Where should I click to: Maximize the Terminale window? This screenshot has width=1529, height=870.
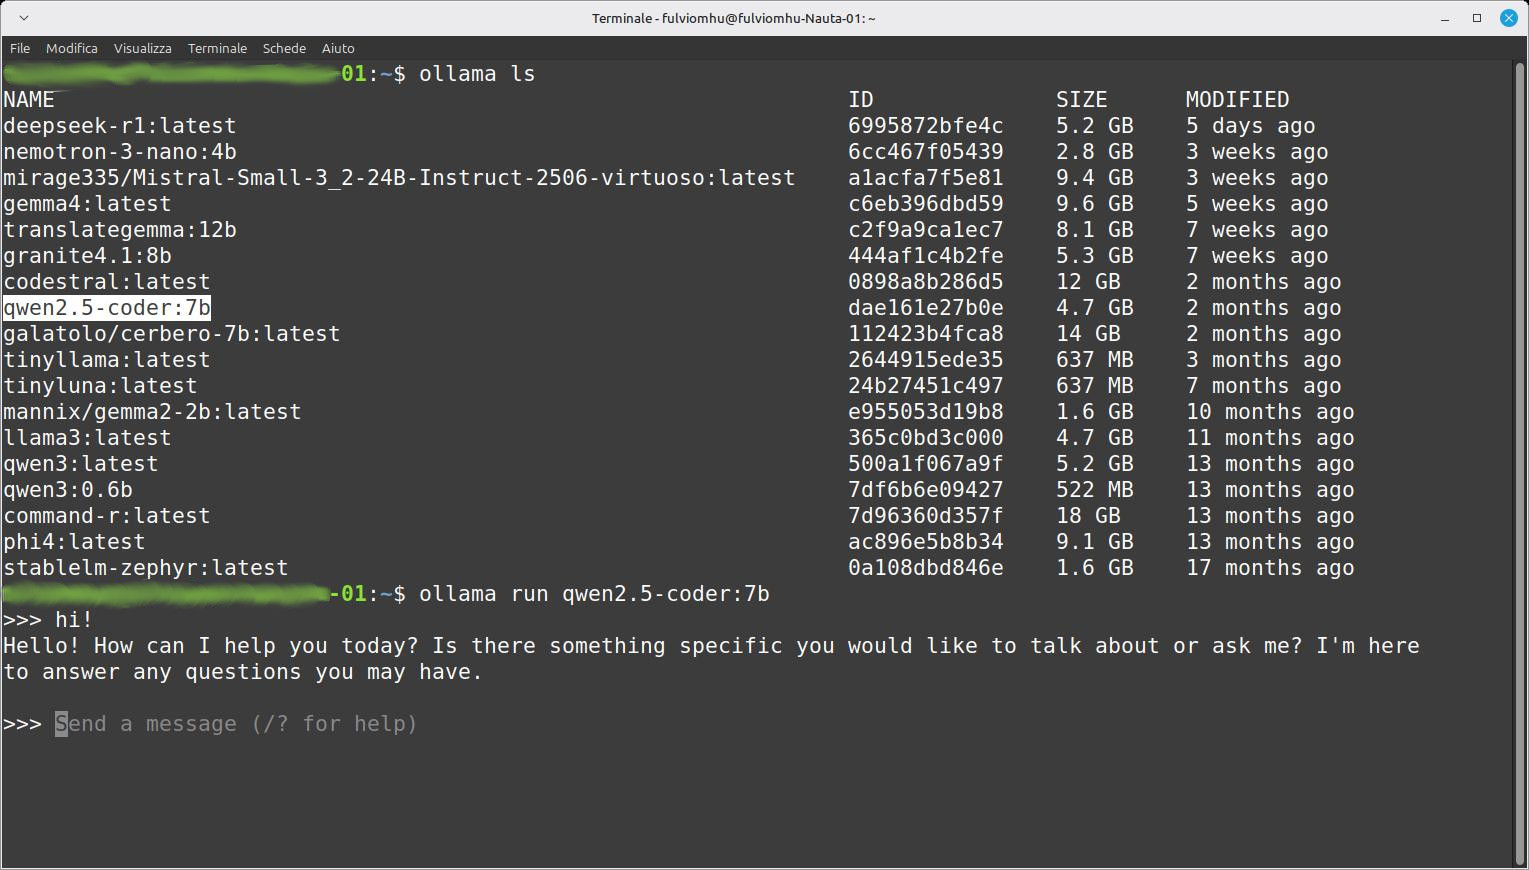click(x=1477, y=18)
